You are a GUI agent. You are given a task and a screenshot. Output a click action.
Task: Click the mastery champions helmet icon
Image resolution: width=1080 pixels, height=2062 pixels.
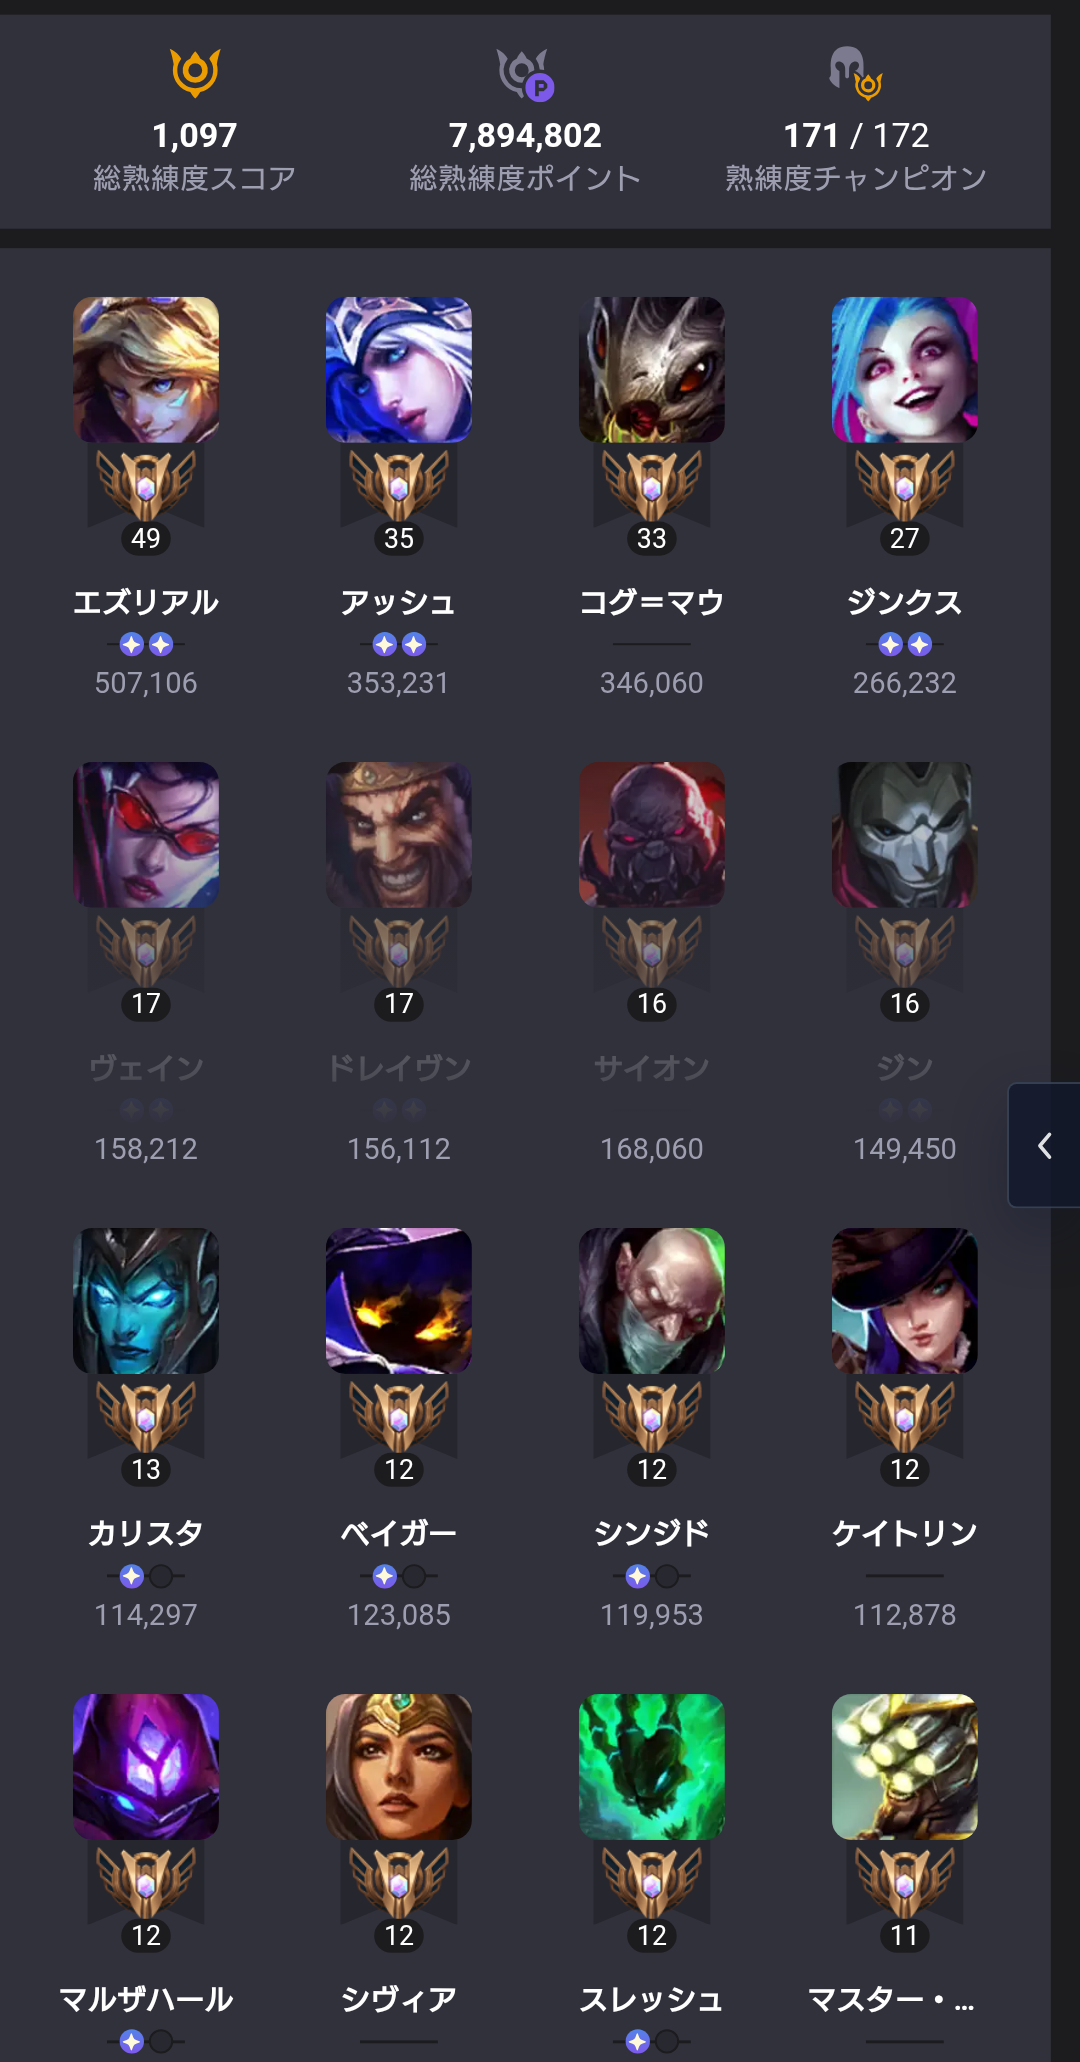(x=855, y=74)
